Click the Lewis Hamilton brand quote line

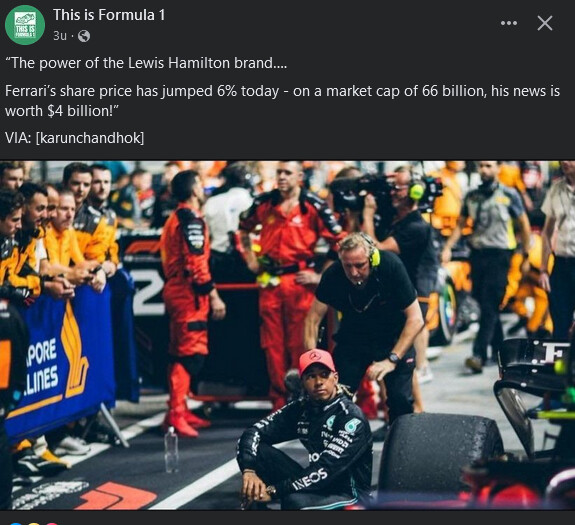tap(146, 63)
